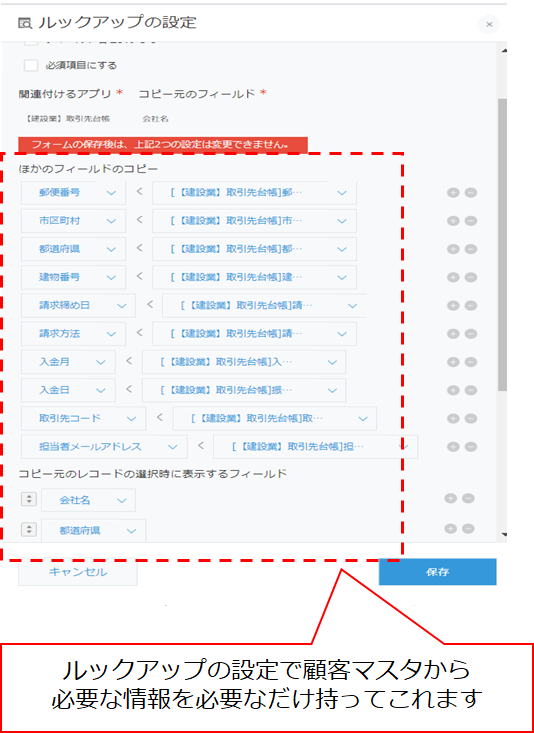Remove the 郵便番号 mapping row

click(470, 193)
